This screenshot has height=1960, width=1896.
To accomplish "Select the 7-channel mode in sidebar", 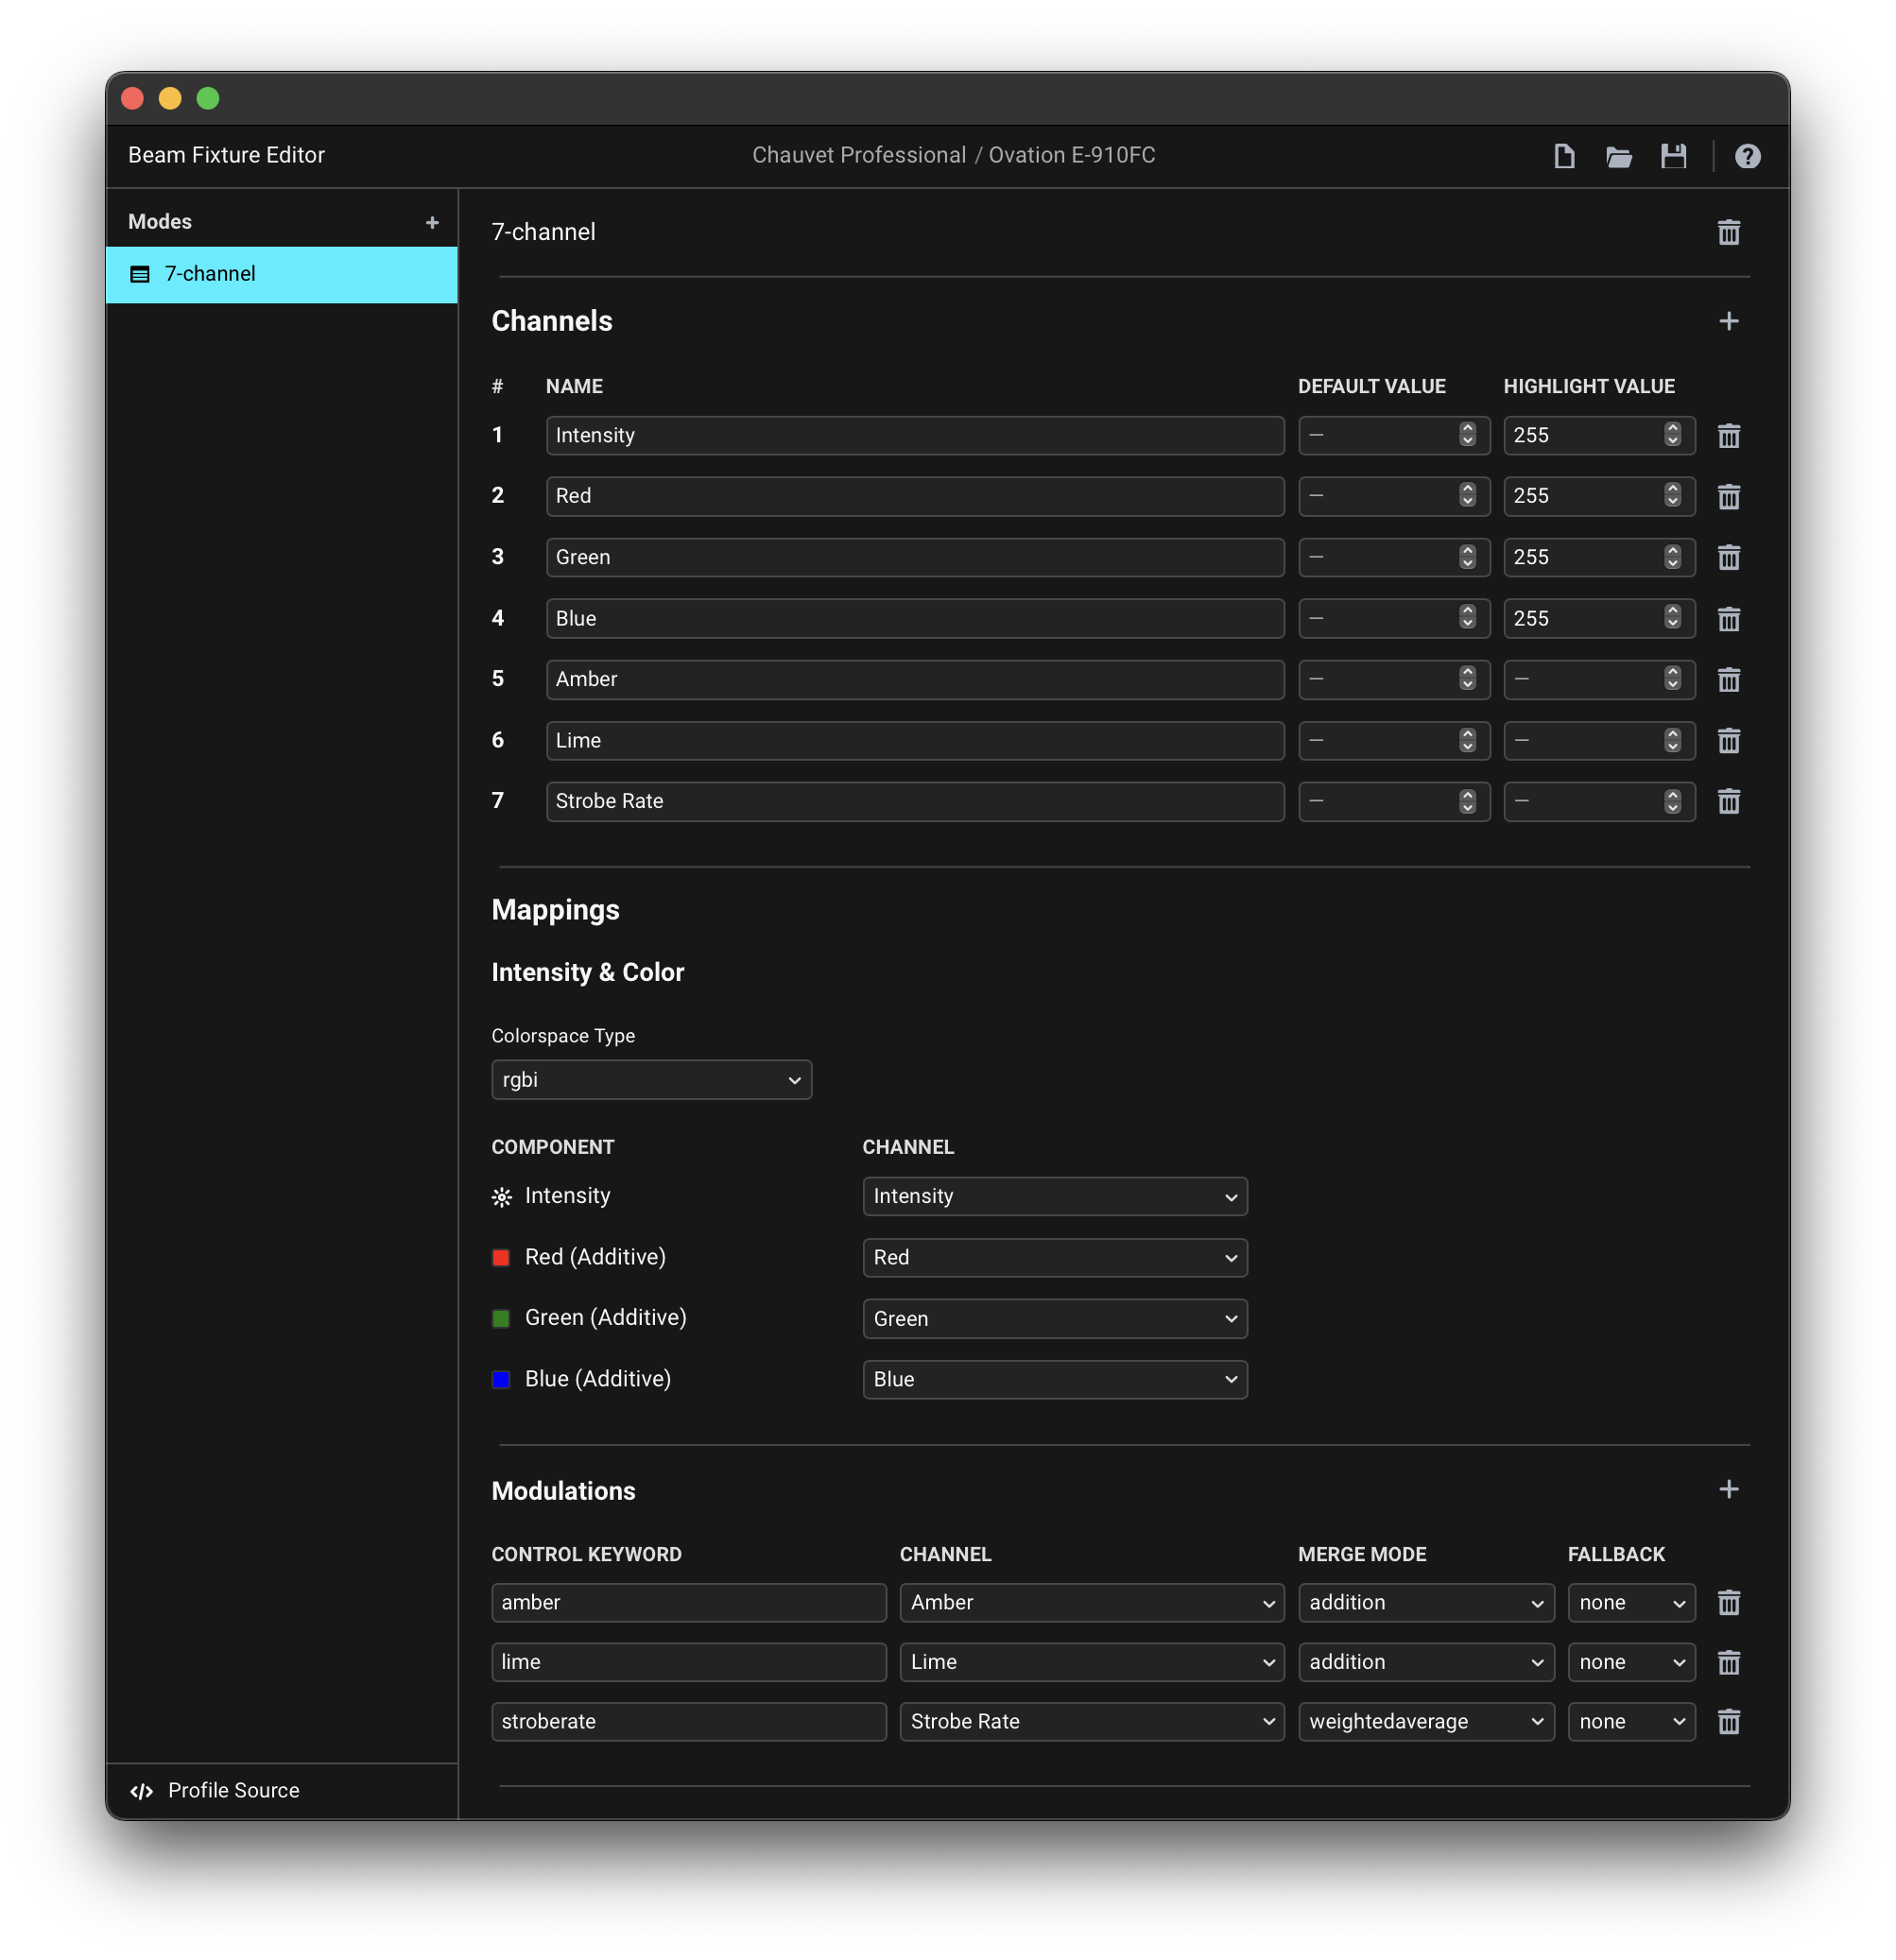I will click(282, 274).
